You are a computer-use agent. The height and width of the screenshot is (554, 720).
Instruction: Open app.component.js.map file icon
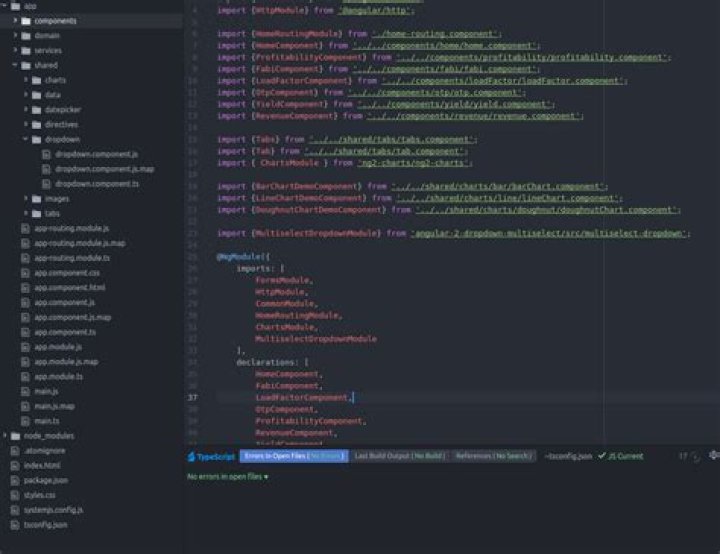click(x=26, y=317)
